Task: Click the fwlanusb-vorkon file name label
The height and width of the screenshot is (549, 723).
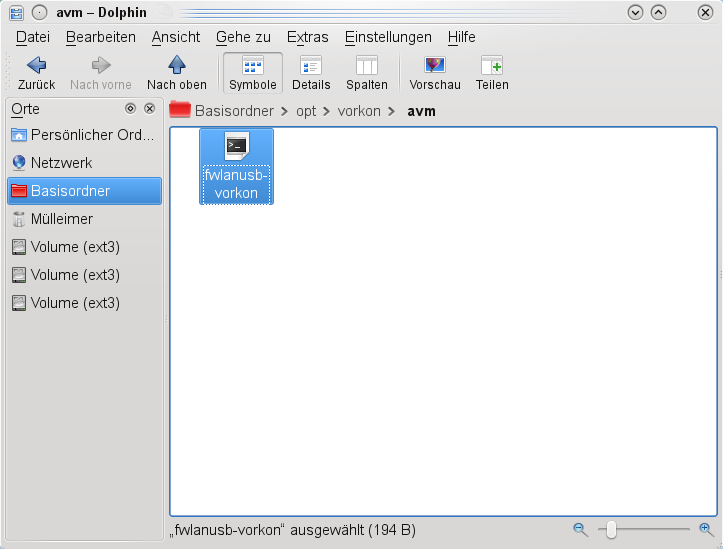Action: (236, 184)
